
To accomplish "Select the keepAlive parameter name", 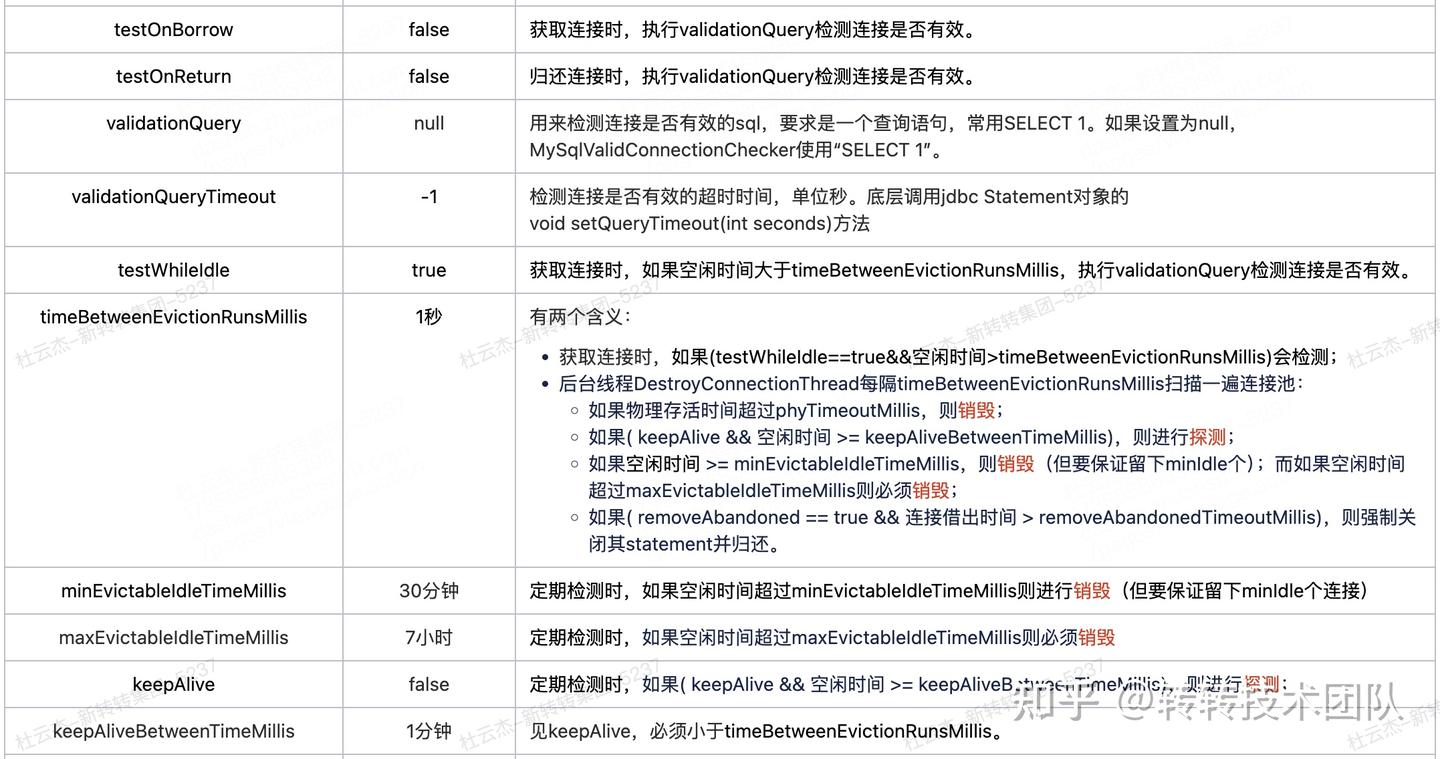I will pos(173,684).
